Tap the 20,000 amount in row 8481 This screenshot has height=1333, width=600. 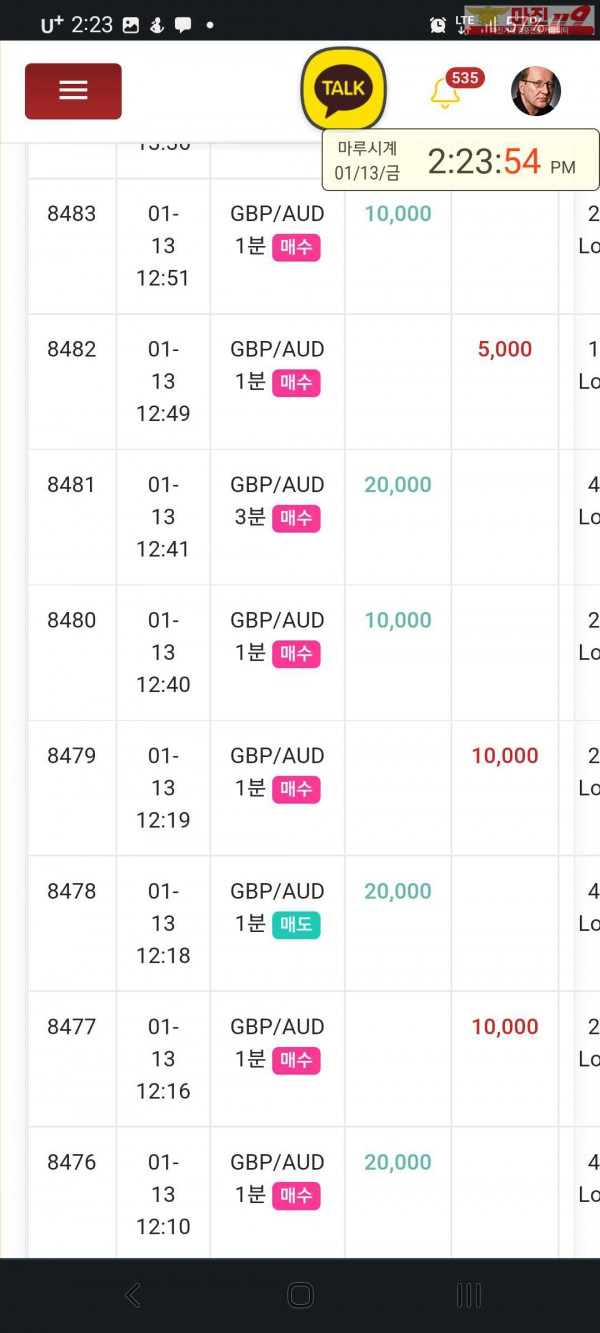click(398, 485)
